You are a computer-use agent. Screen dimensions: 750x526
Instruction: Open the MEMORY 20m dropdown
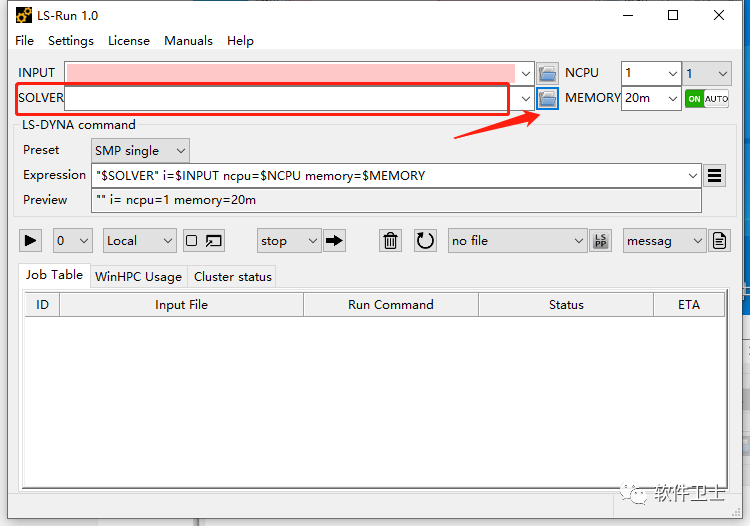click(651, 99)
